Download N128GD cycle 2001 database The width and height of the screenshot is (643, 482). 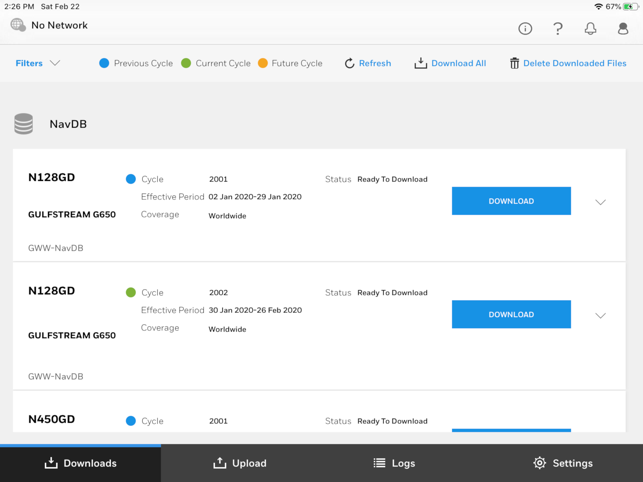tap(511, 201)
